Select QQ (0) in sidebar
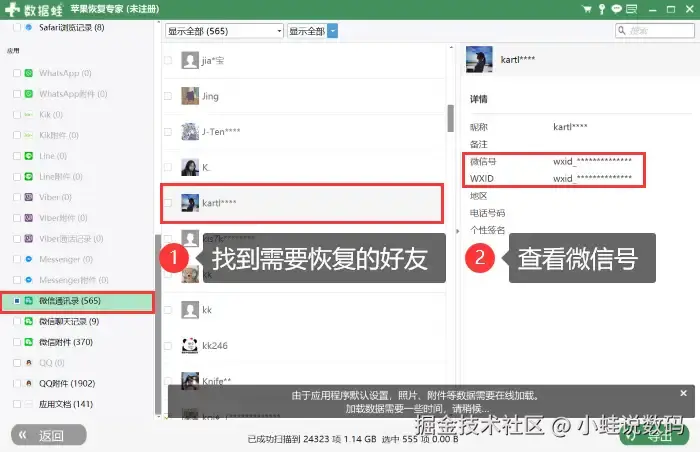 click(52, 363)
